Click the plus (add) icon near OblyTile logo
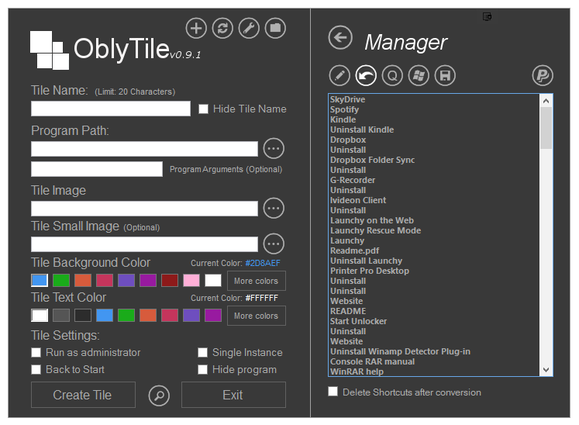The height and width of the screenshot is (425, 579). tap(196, 28)
